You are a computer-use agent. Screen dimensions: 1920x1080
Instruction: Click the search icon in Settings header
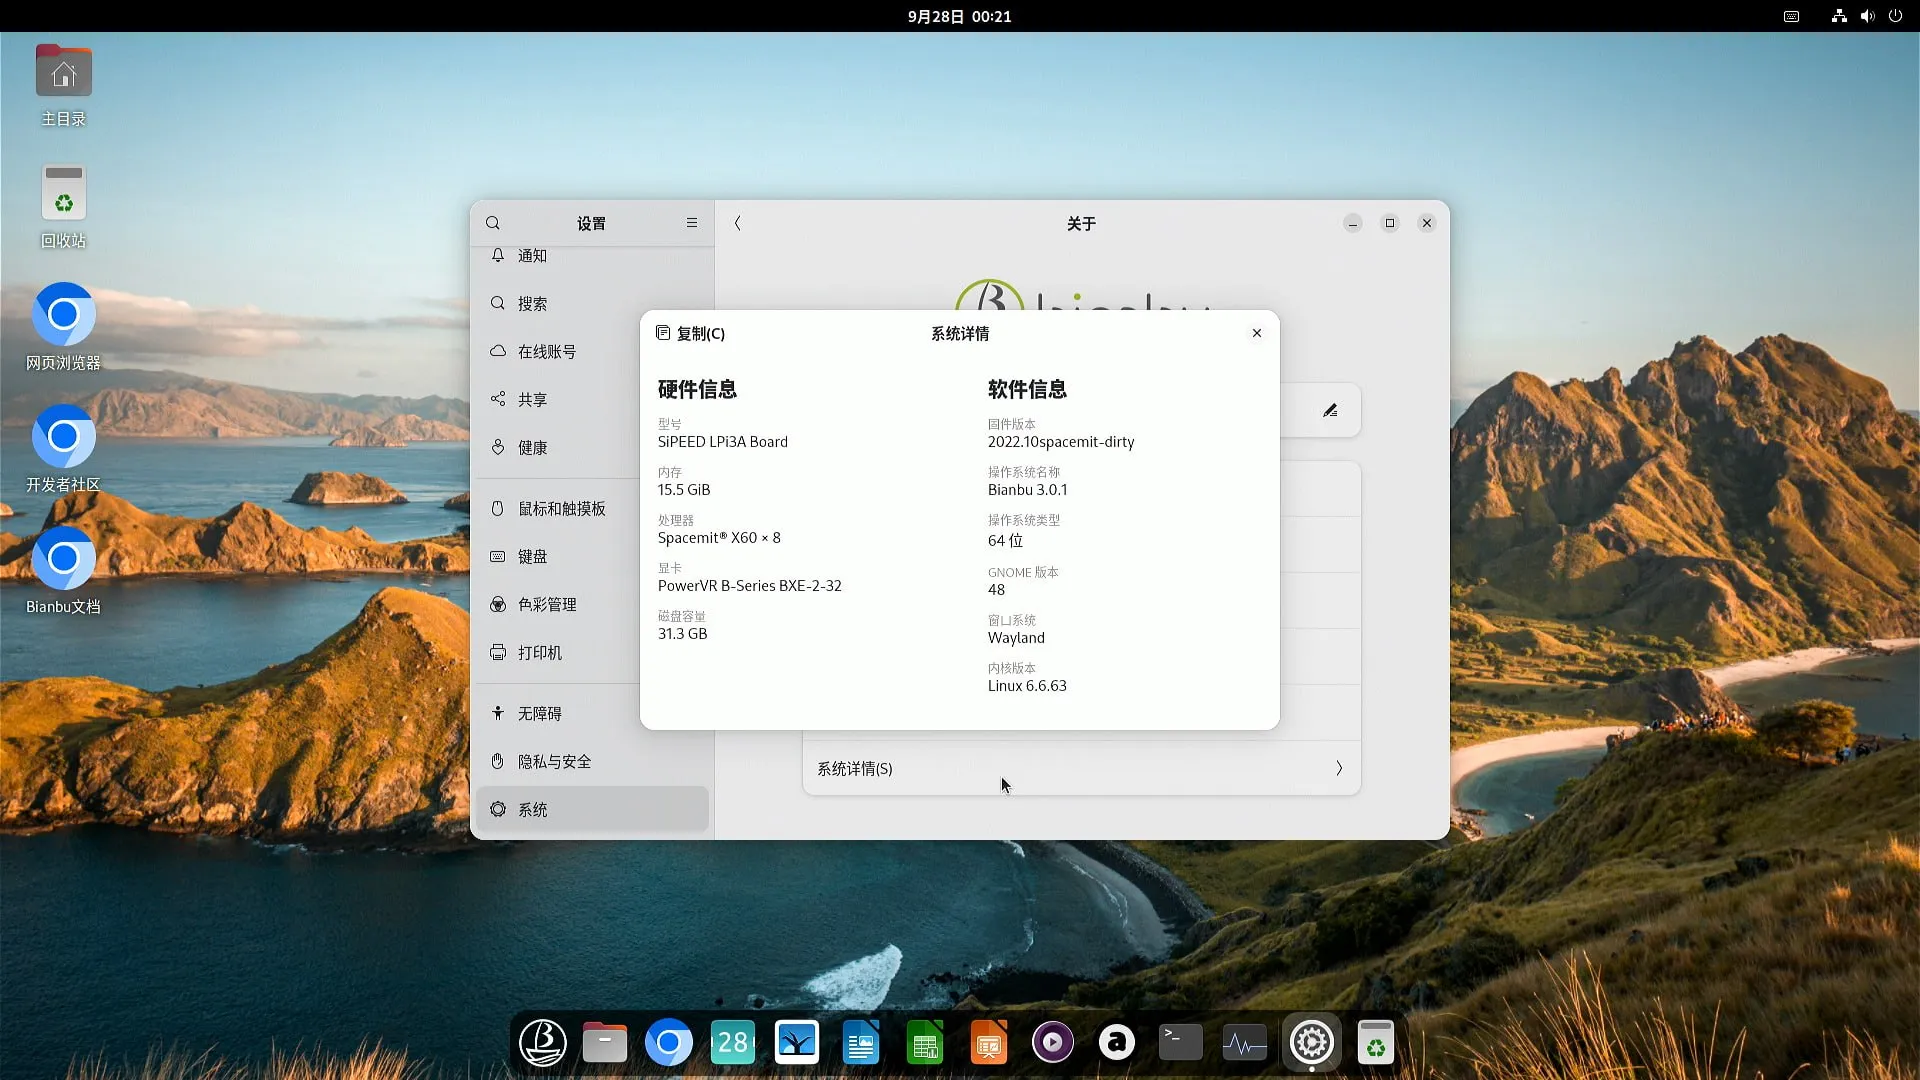coord(493,223)
